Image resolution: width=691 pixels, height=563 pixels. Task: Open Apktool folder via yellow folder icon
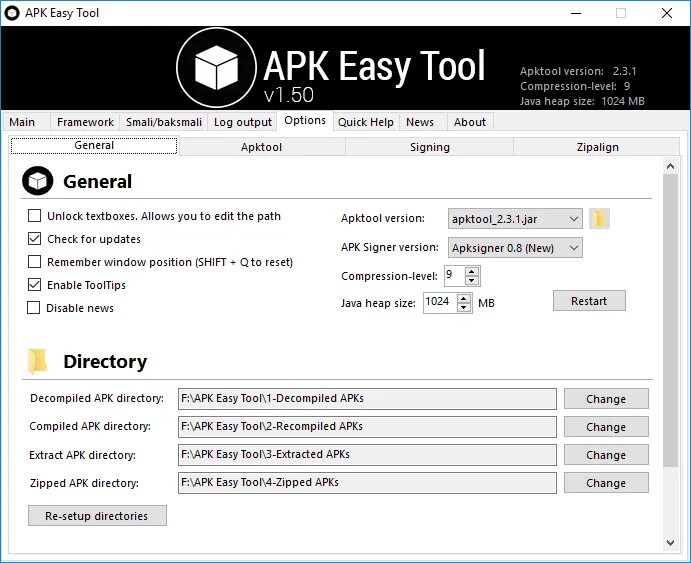coord(599,219)
